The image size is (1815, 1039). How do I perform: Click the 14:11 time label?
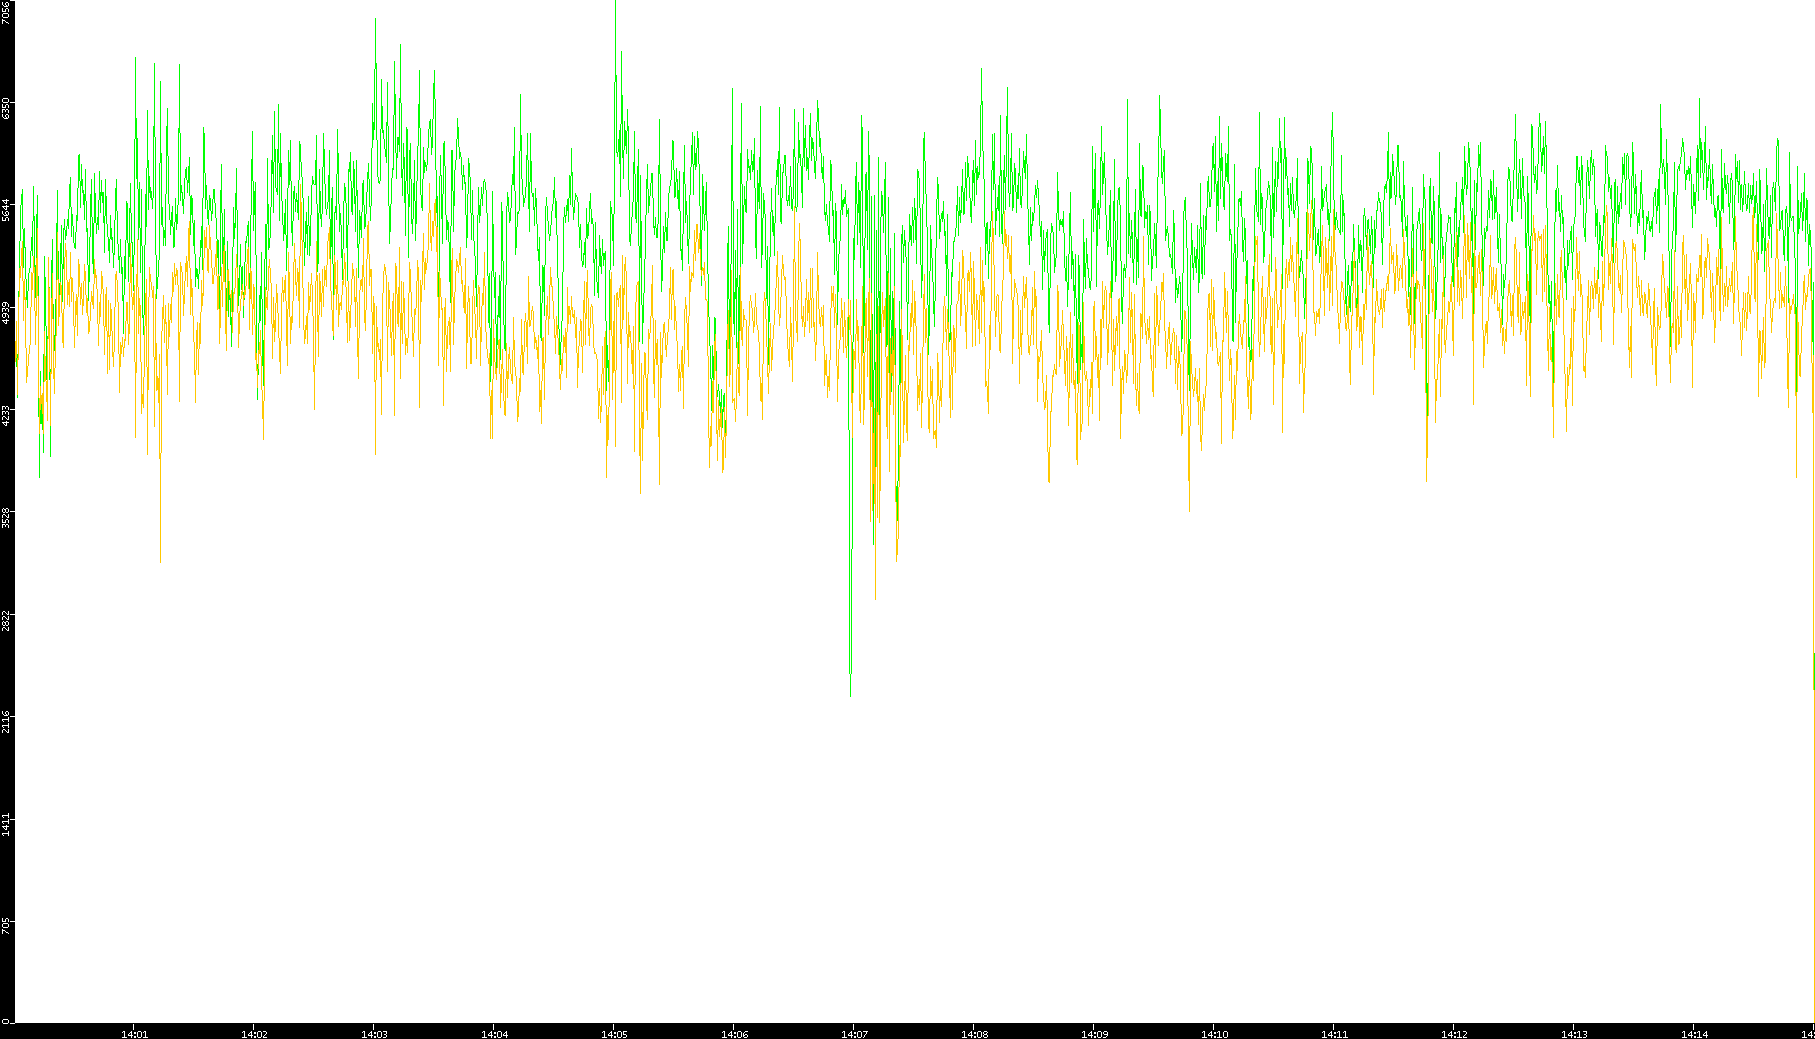pos(1335,1033)
